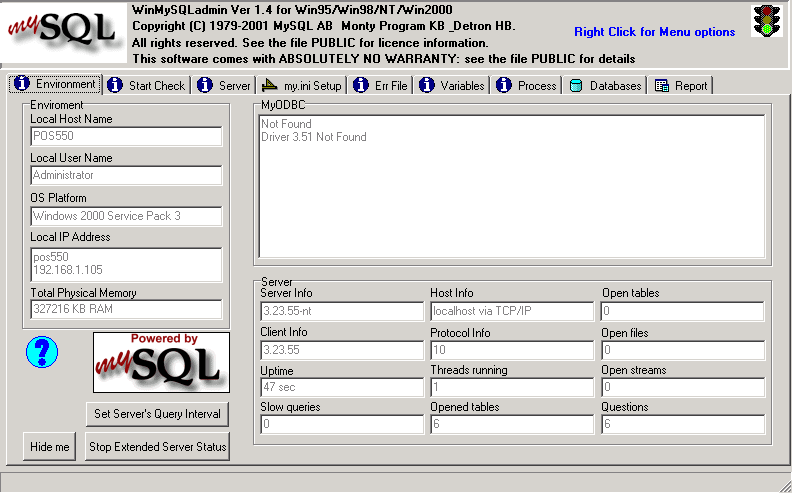
Task: Click inside the MyODBC text area
Action: [x=510, y=187]
